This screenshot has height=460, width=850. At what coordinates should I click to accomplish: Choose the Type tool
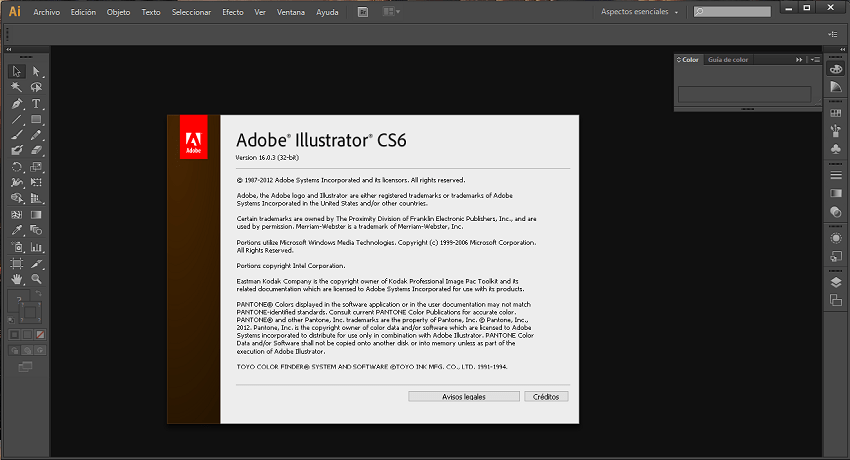tap(36, 103)
